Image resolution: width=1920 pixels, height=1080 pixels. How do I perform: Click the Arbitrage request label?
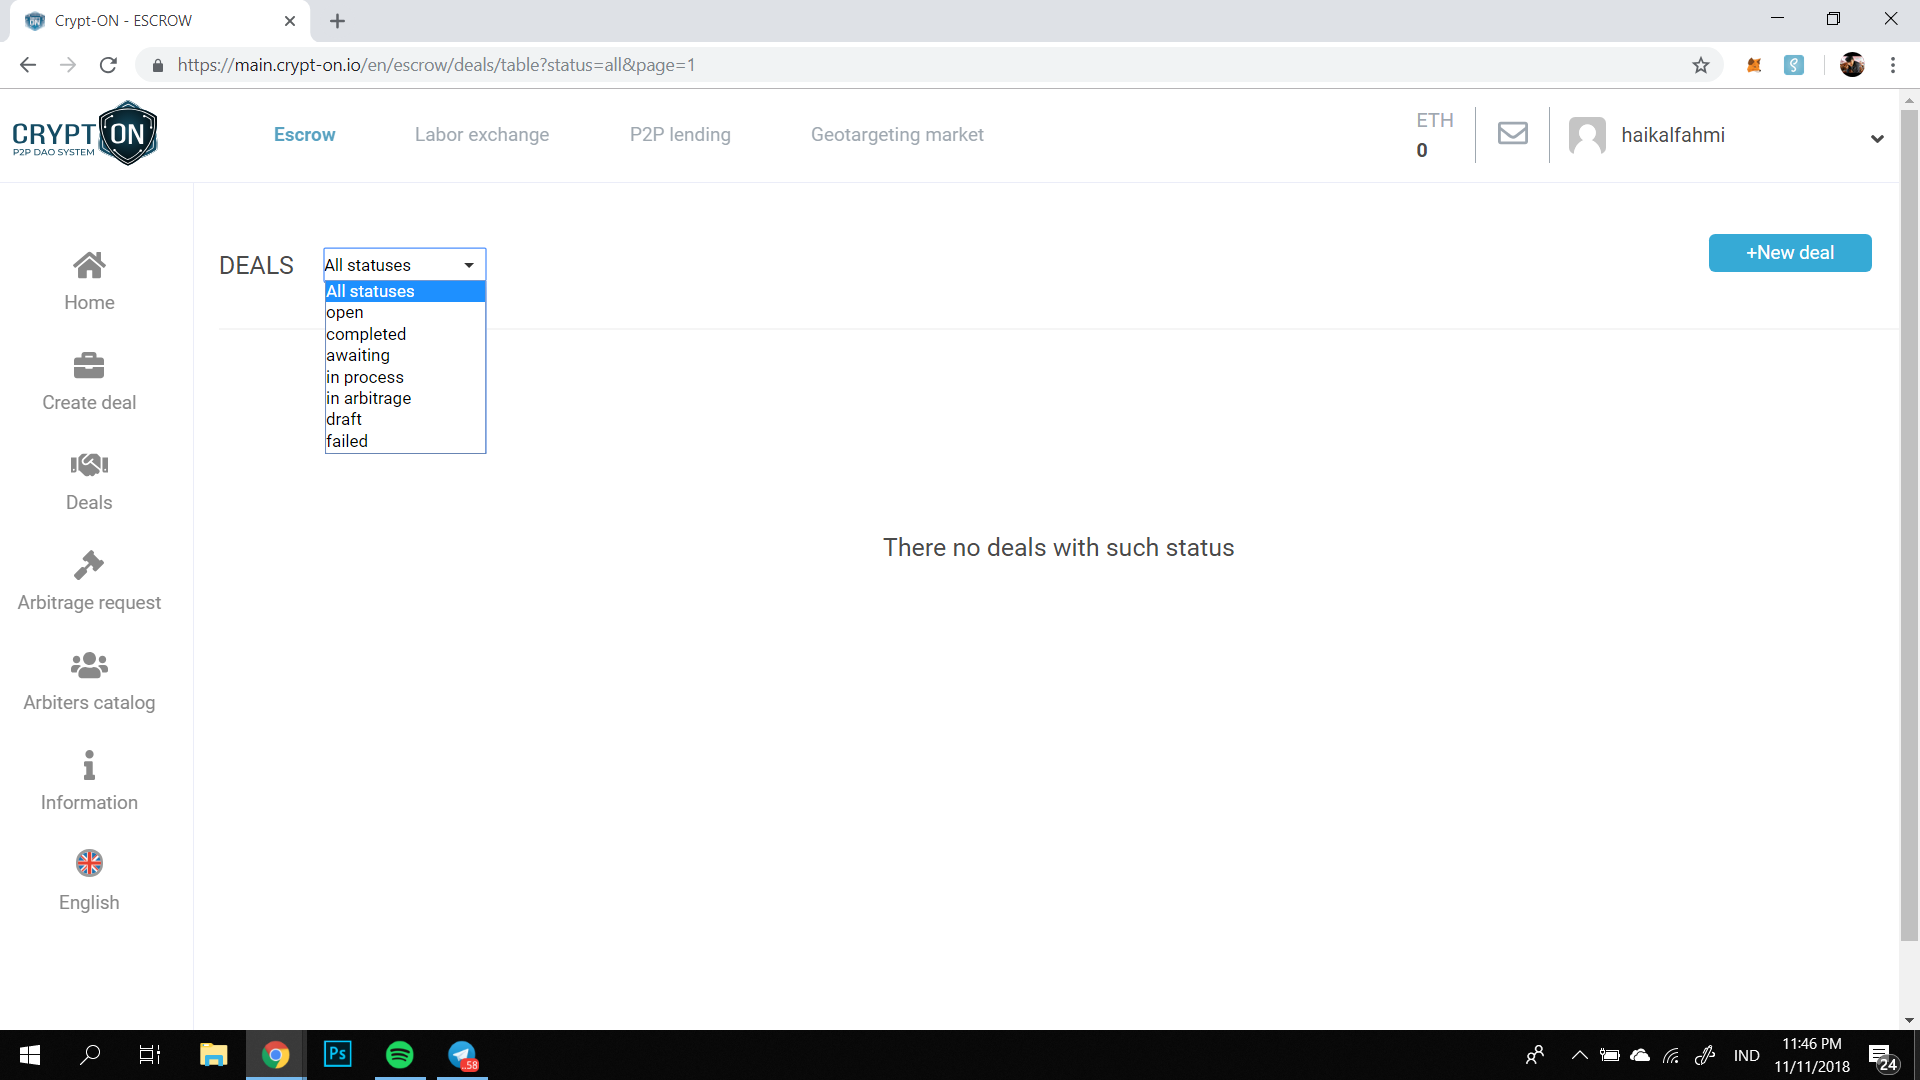(x=89, y=602)
